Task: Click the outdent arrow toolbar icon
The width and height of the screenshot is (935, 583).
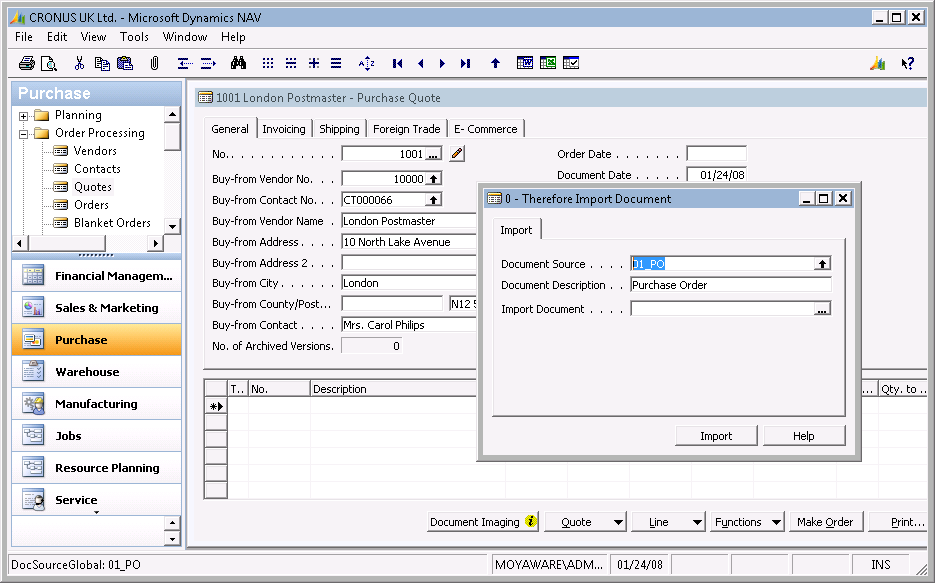Action: point(185,63)
